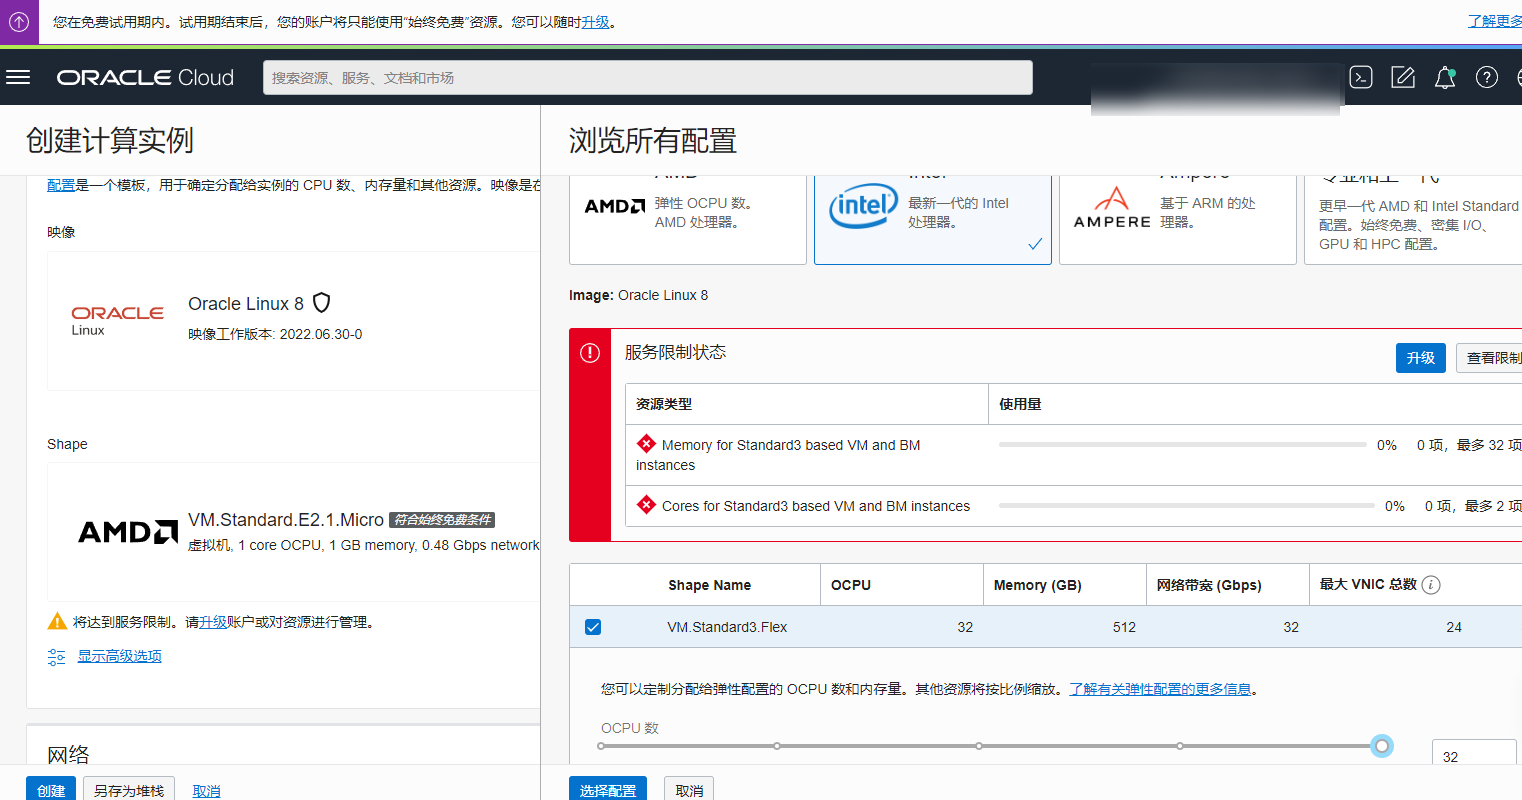Click the 另存为堆栈 button
1522x800 pixels.
pos(129,790)
